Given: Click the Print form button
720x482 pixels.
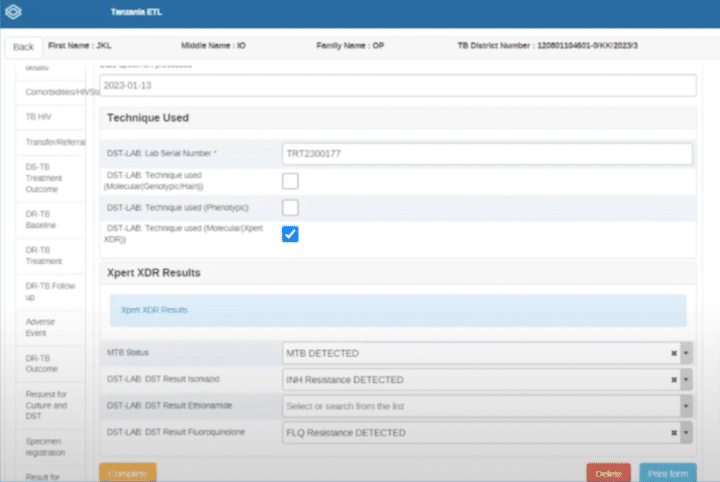Looking at the screenshot, I should 667,473.
